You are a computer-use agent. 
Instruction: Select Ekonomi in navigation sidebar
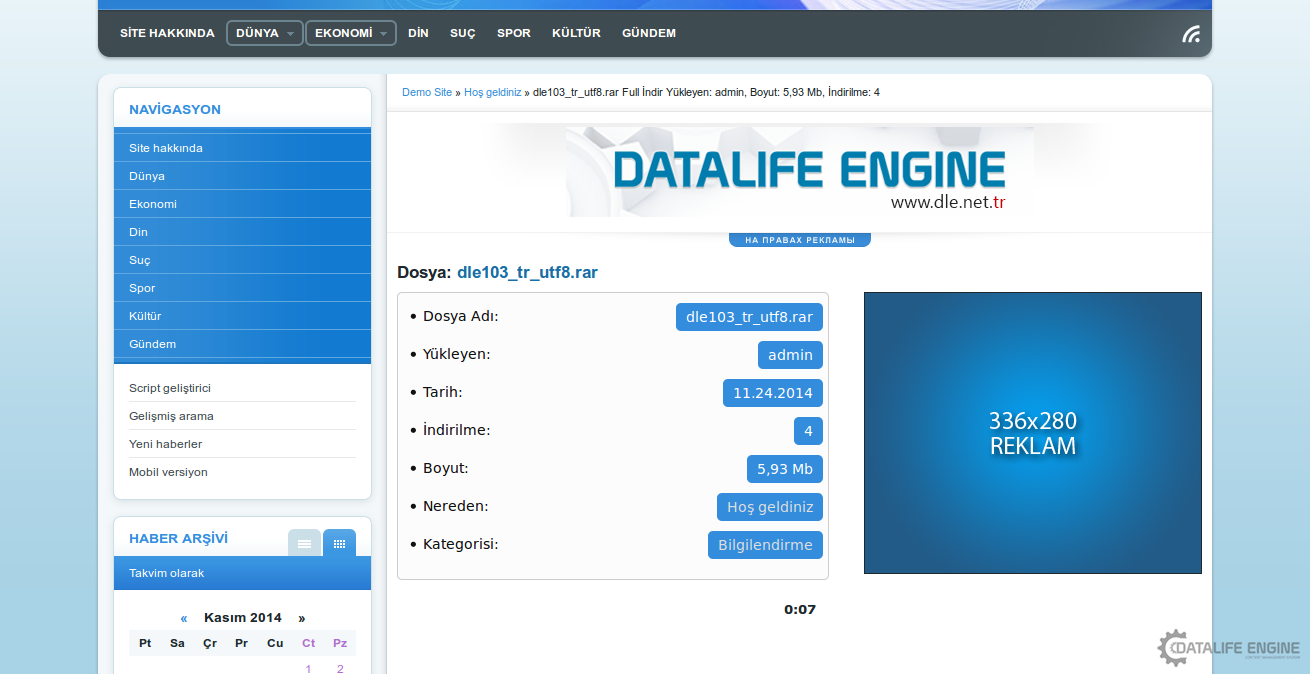pyautogui.click(x=242, y=204)
